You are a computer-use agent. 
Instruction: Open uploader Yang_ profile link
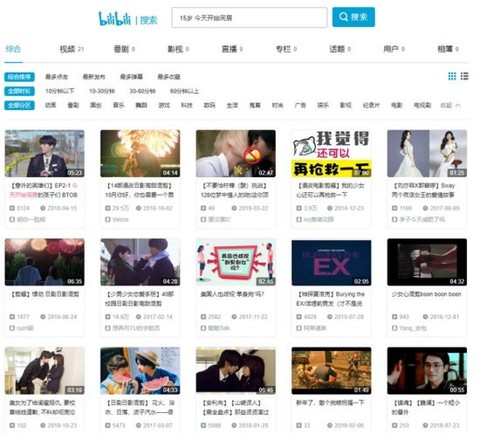(413, 328)
